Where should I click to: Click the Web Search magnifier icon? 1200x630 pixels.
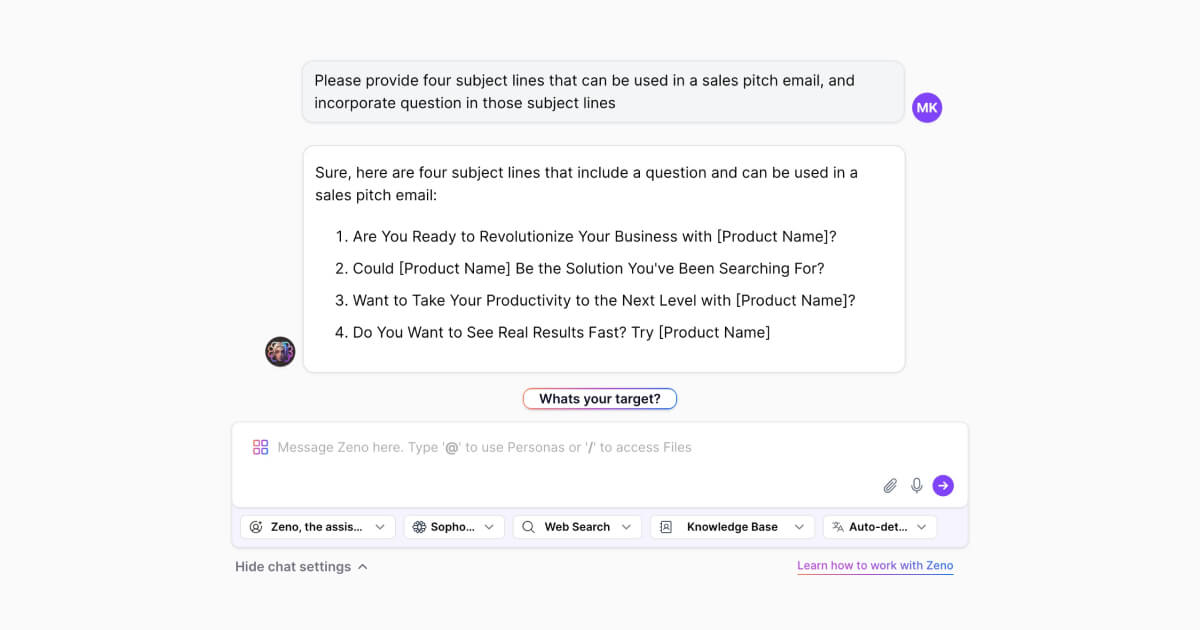[528, 527]
